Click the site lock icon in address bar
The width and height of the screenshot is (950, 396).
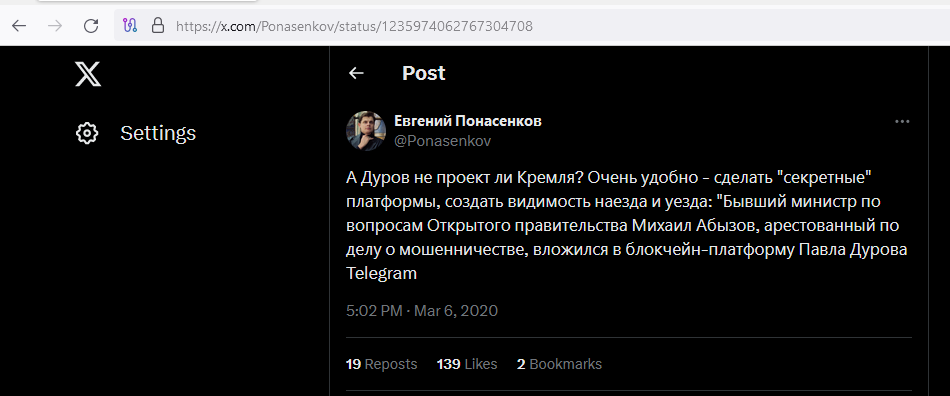(x=158, y=25)
